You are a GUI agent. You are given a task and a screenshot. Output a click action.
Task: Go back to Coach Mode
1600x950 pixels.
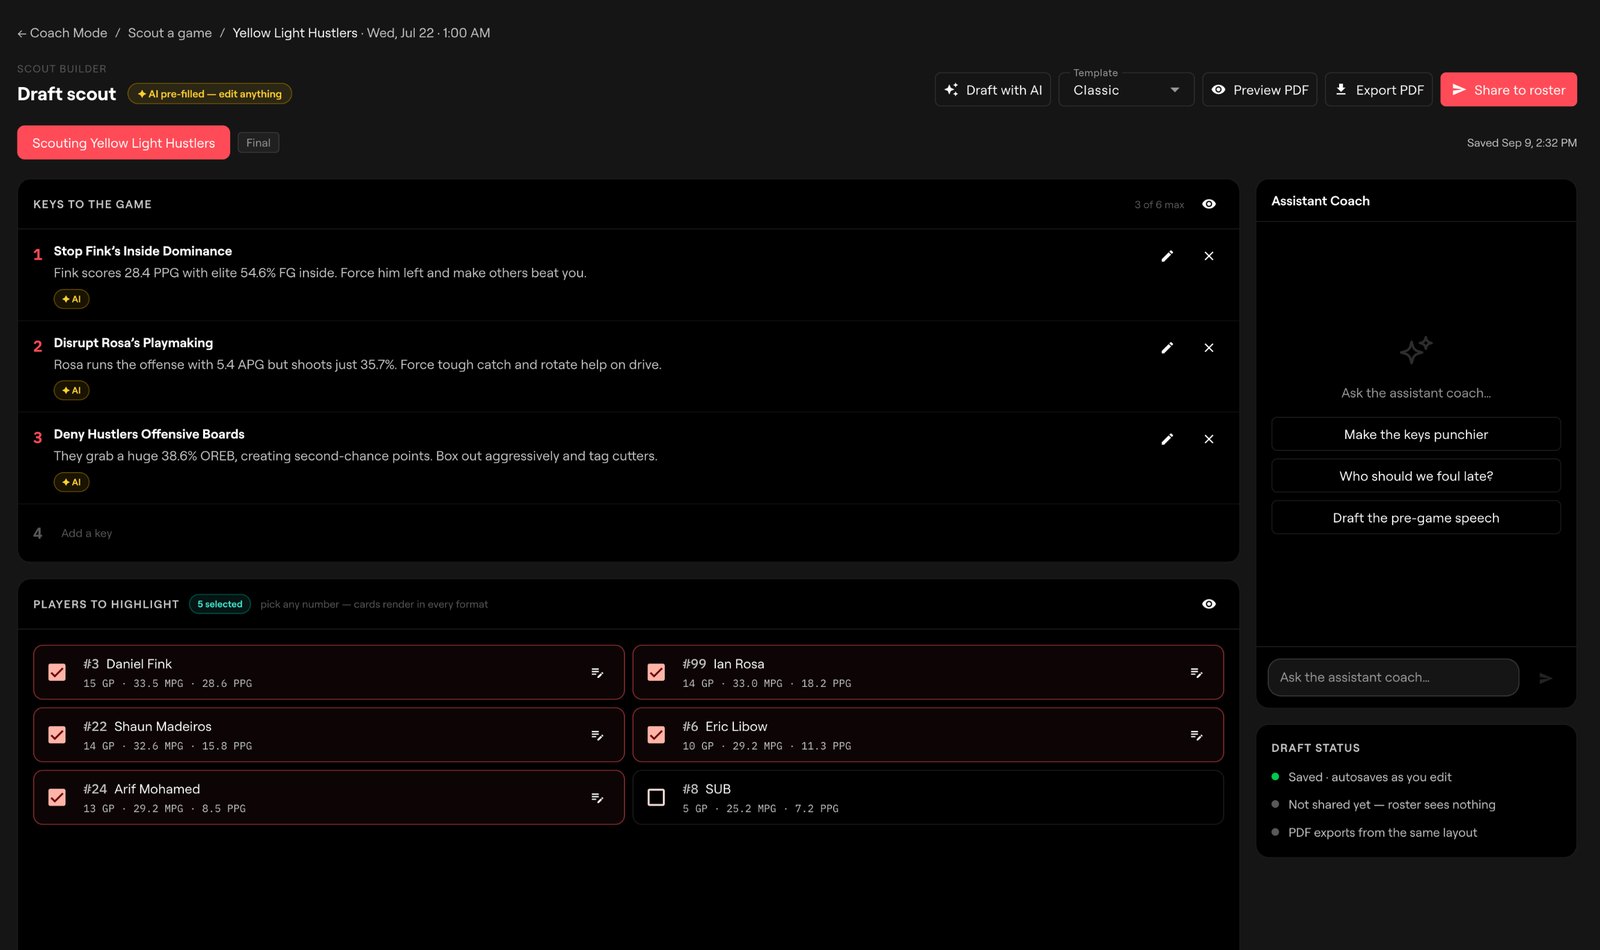pos(62,33)
